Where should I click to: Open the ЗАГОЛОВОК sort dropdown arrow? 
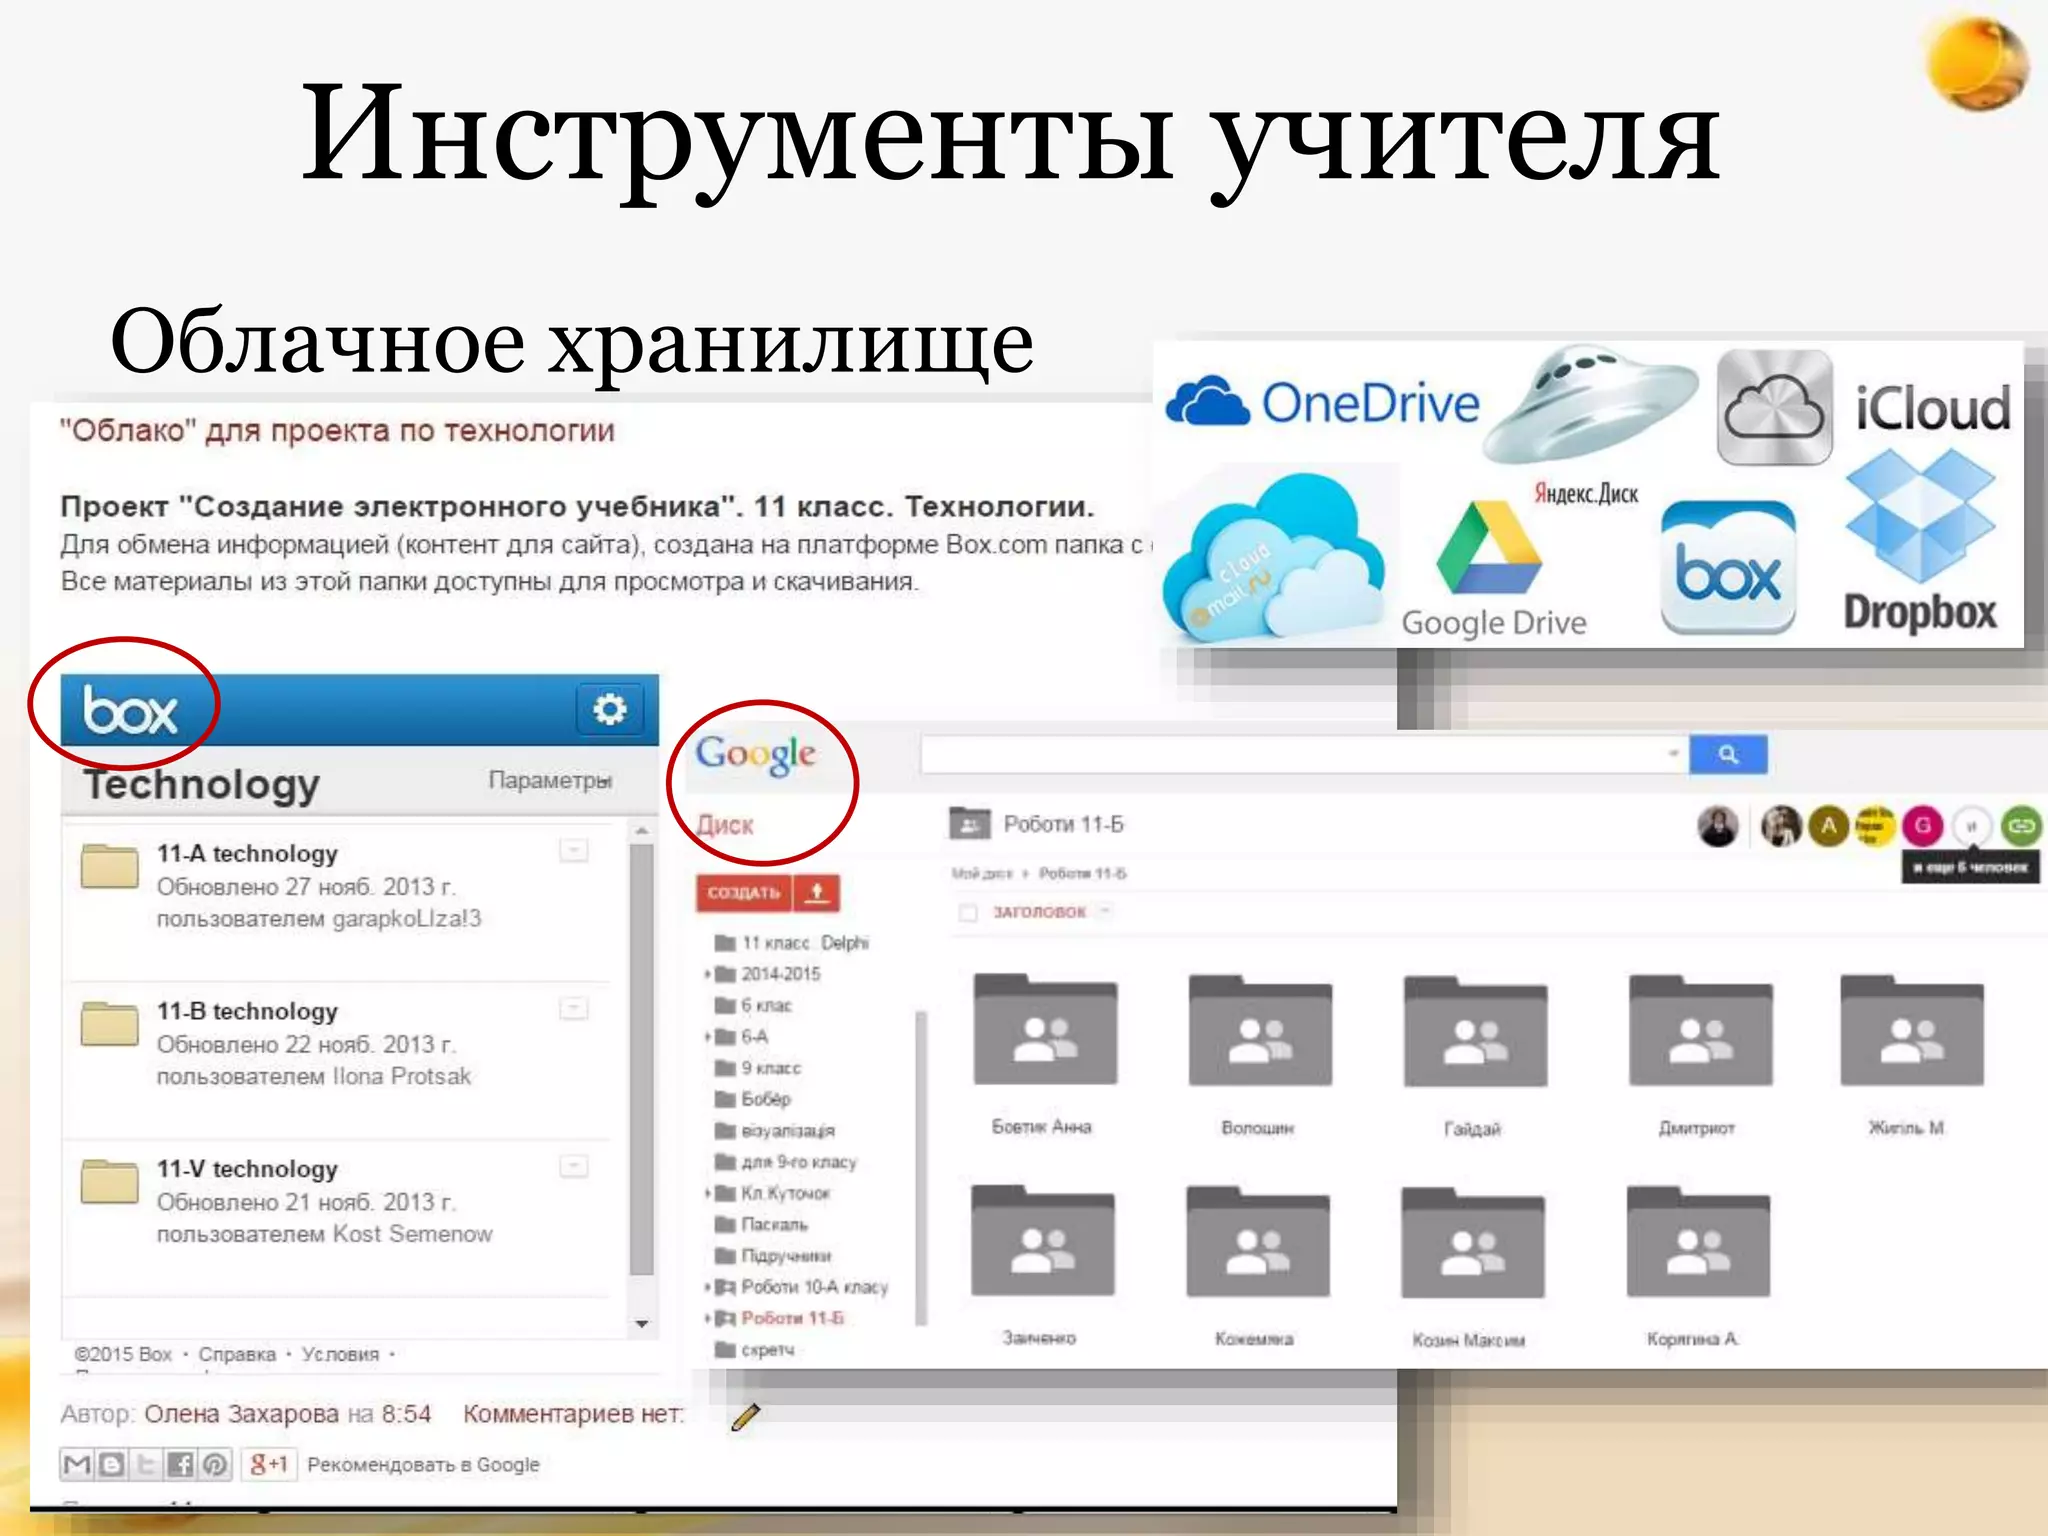click(x=1105, y=911)
